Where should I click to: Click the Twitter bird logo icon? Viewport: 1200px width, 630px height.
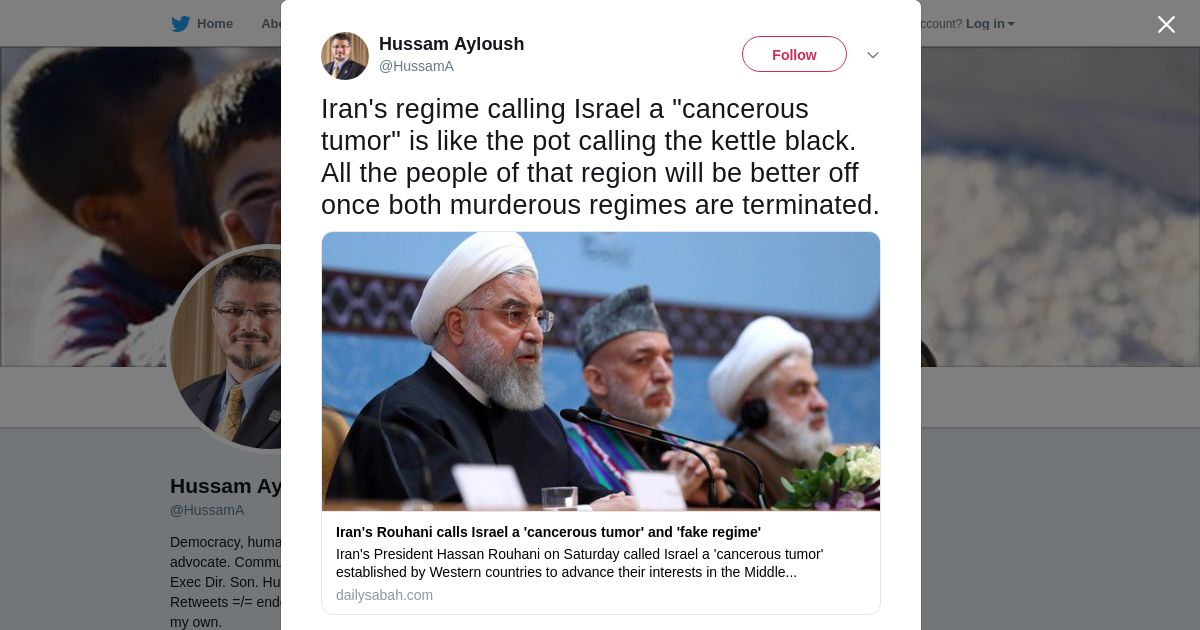(180, 23)
